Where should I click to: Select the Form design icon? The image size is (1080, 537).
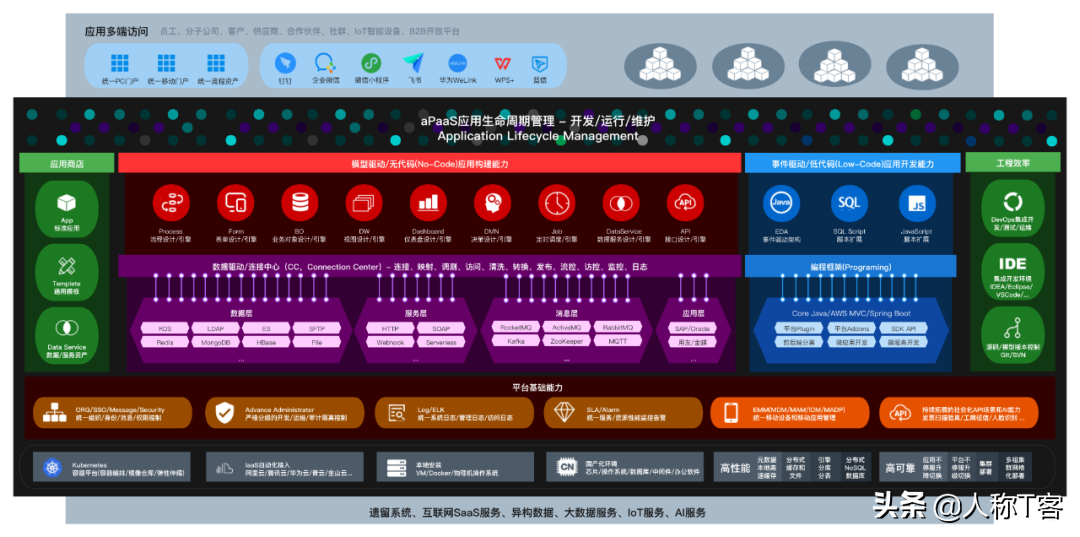236,203
